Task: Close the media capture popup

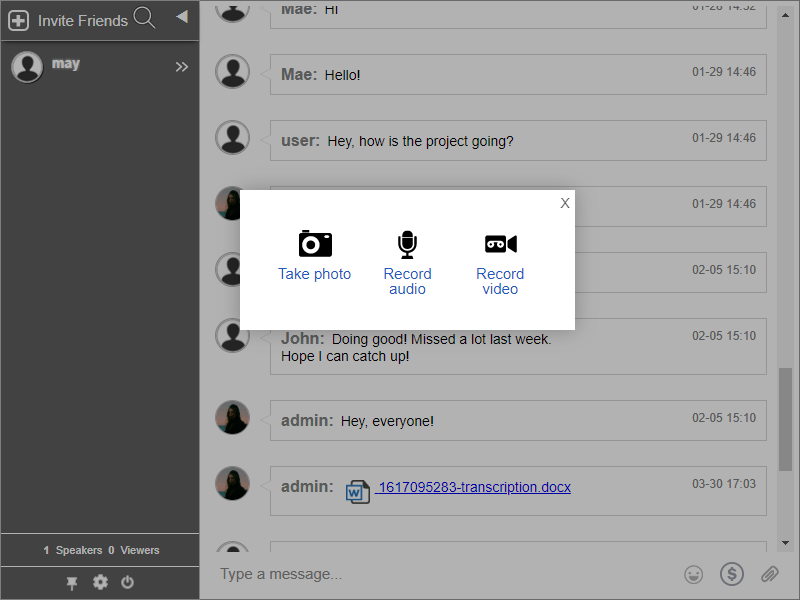Action: click(x=565, y=203)
